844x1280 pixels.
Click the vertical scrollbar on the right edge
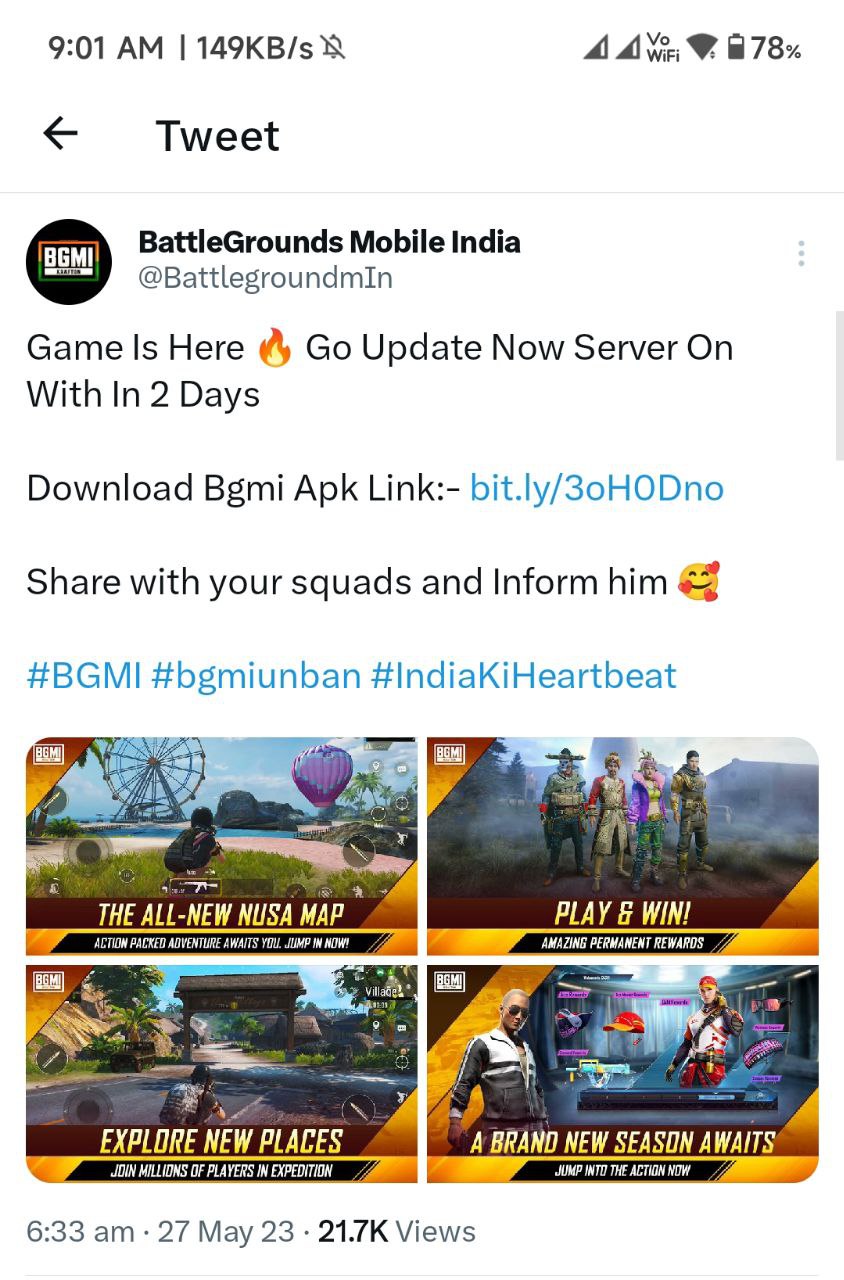[839, 385]
